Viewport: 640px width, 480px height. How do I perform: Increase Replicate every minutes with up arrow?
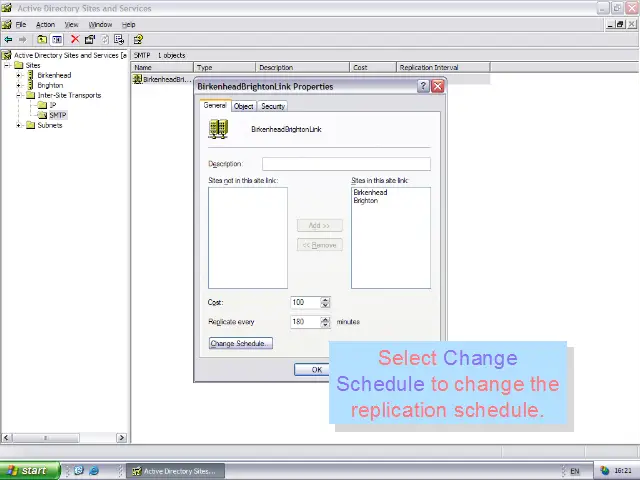coord(325,319)
